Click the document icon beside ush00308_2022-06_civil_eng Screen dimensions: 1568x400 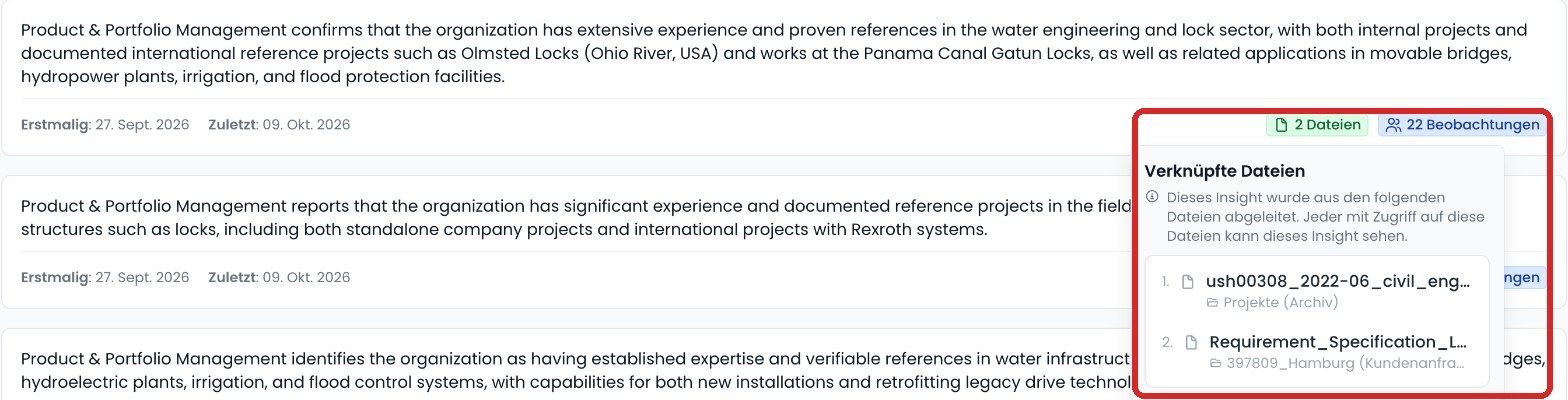1188,282
